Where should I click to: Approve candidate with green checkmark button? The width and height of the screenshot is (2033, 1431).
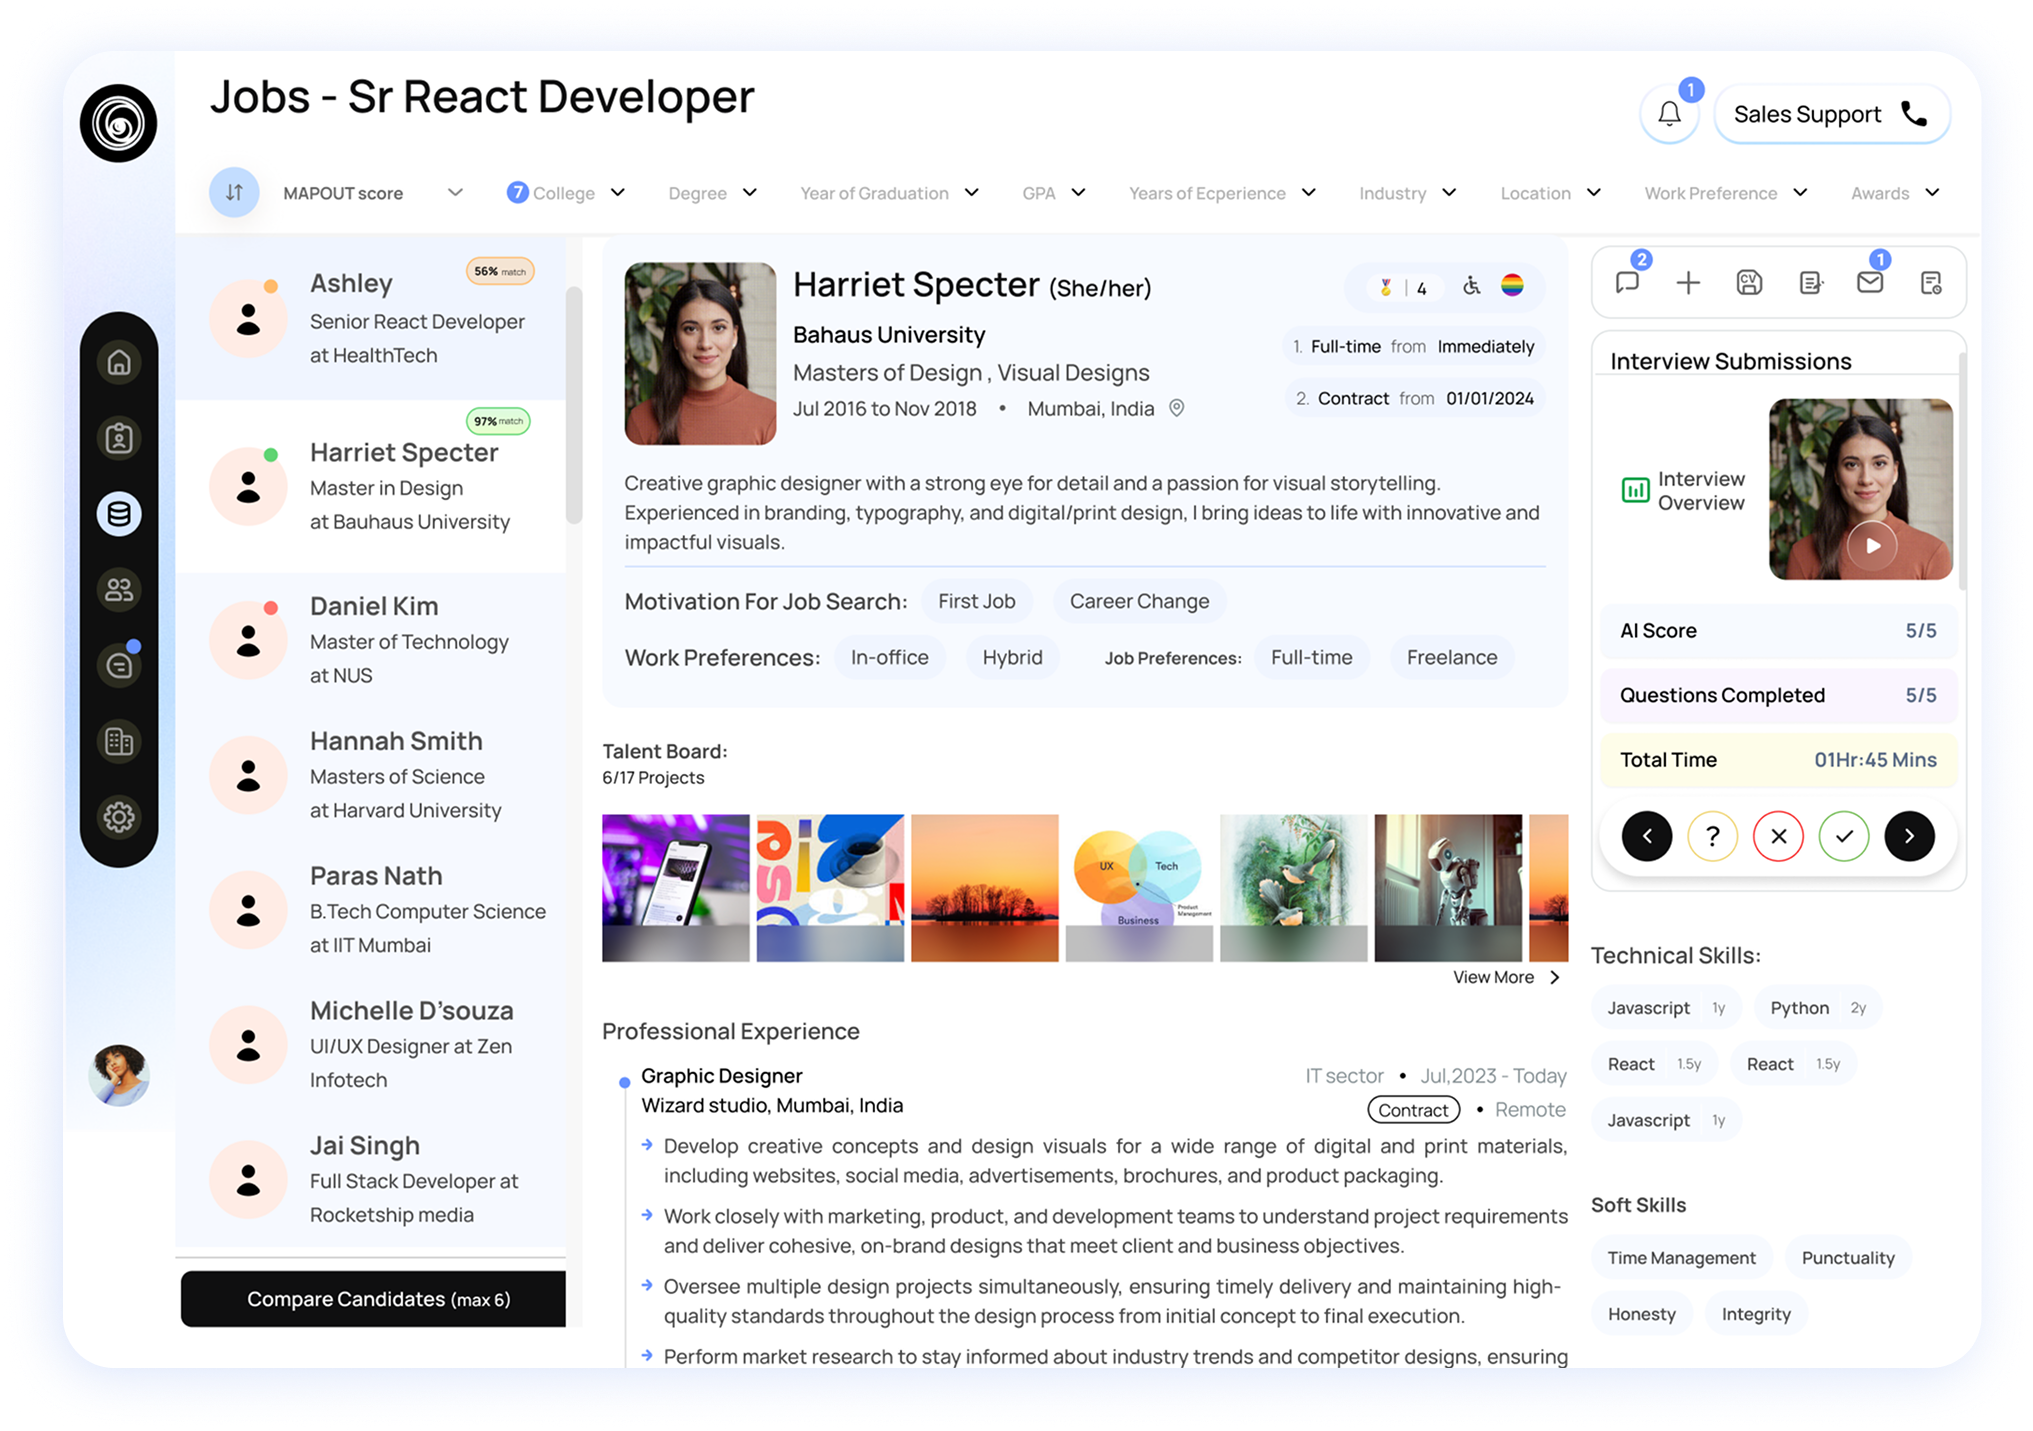point(1843,836)
